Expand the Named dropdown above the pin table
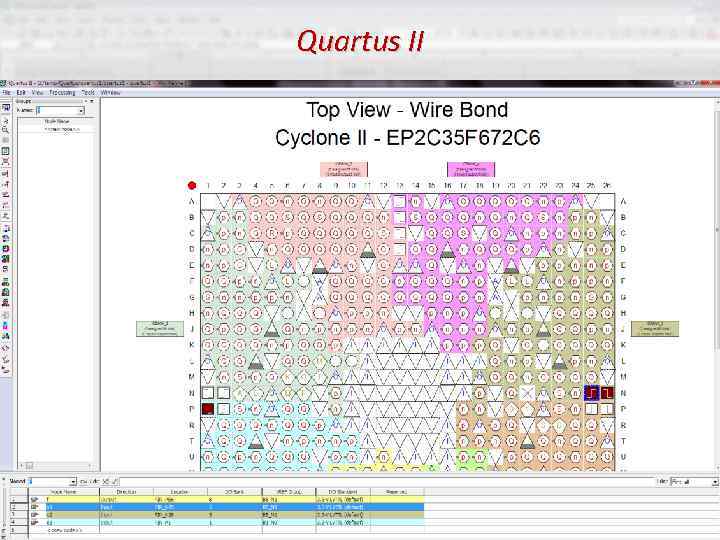The width and height of the screenshot is (720, 540). click(73, 482)
